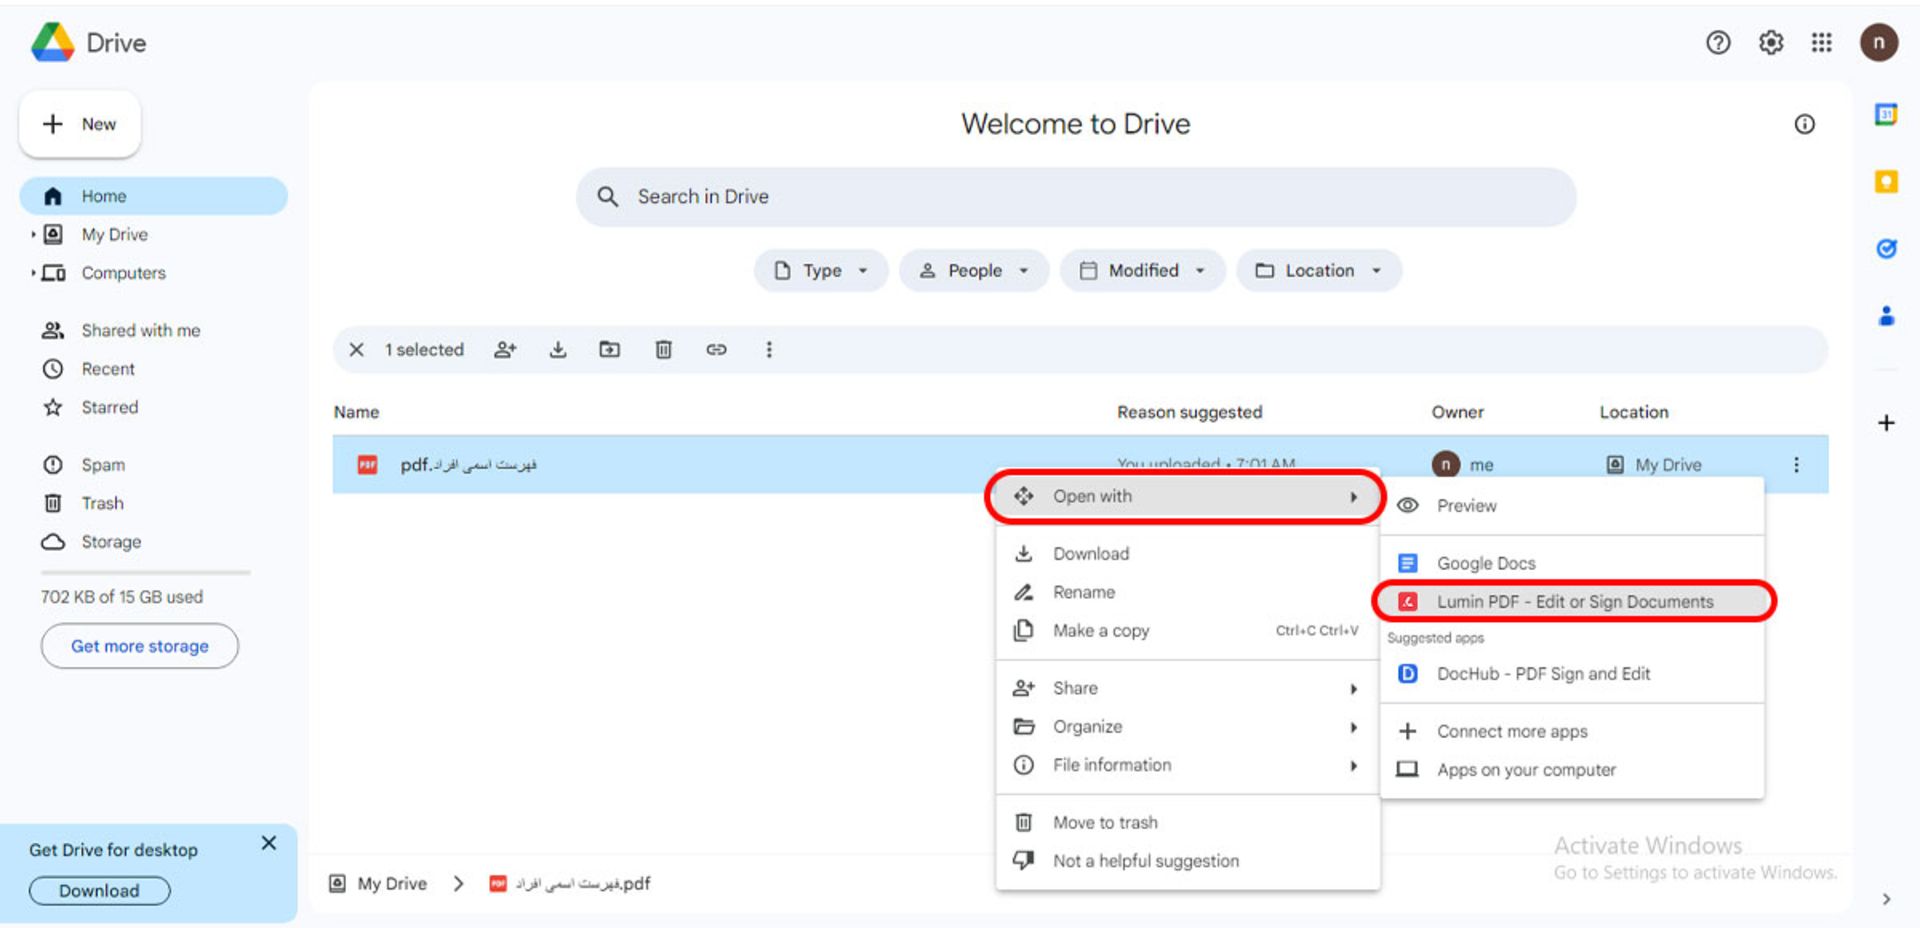Screen dimensions: 1920x928
Task: Open with DocHub - PDF Sign and Edit
Action: pos(1572,674)
